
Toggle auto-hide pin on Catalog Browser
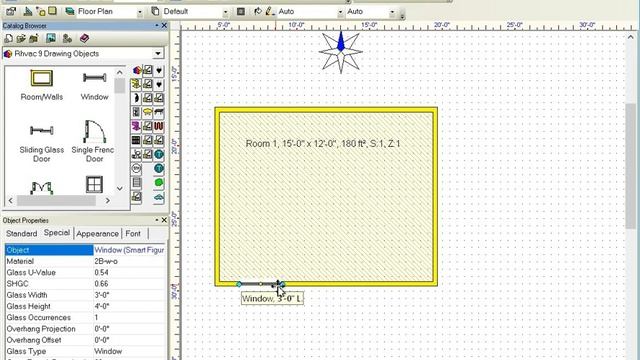[x=156, y=25]
